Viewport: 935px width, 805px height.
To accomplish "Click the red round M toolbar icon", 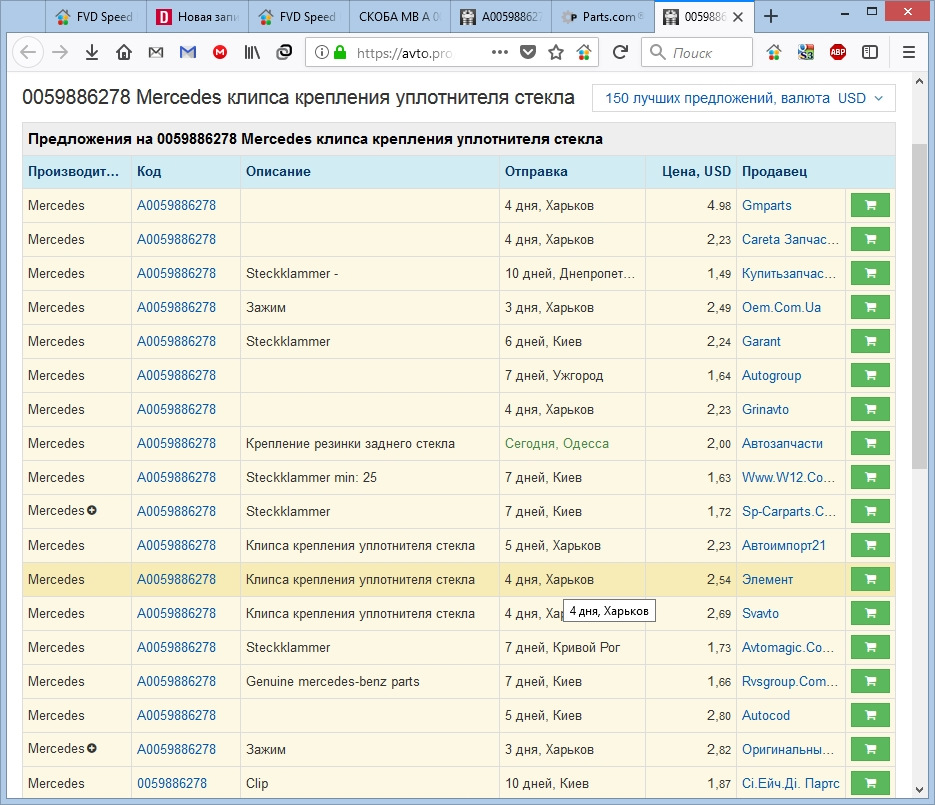I will tap(220, 52).
